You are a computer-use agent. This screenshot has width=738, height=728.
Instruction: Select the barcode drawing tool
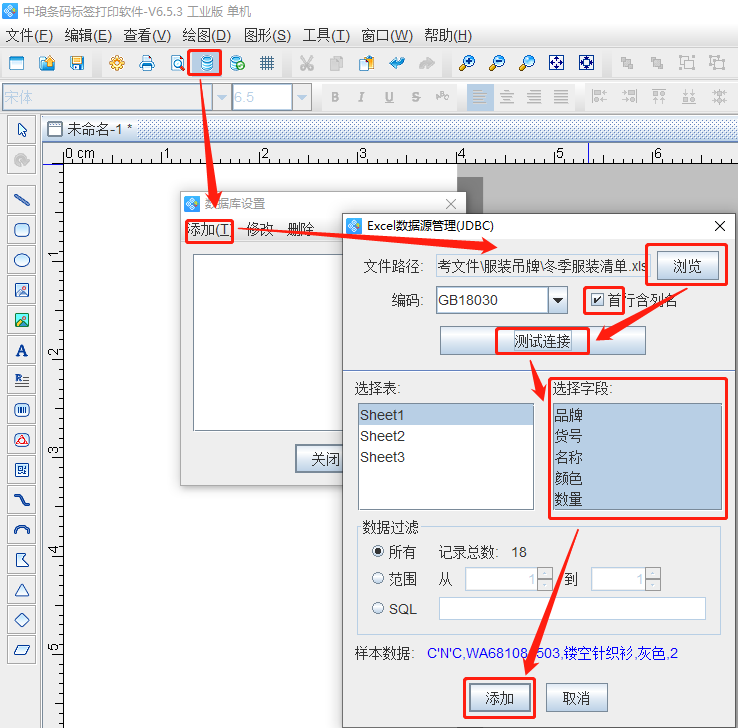[21, 410]
